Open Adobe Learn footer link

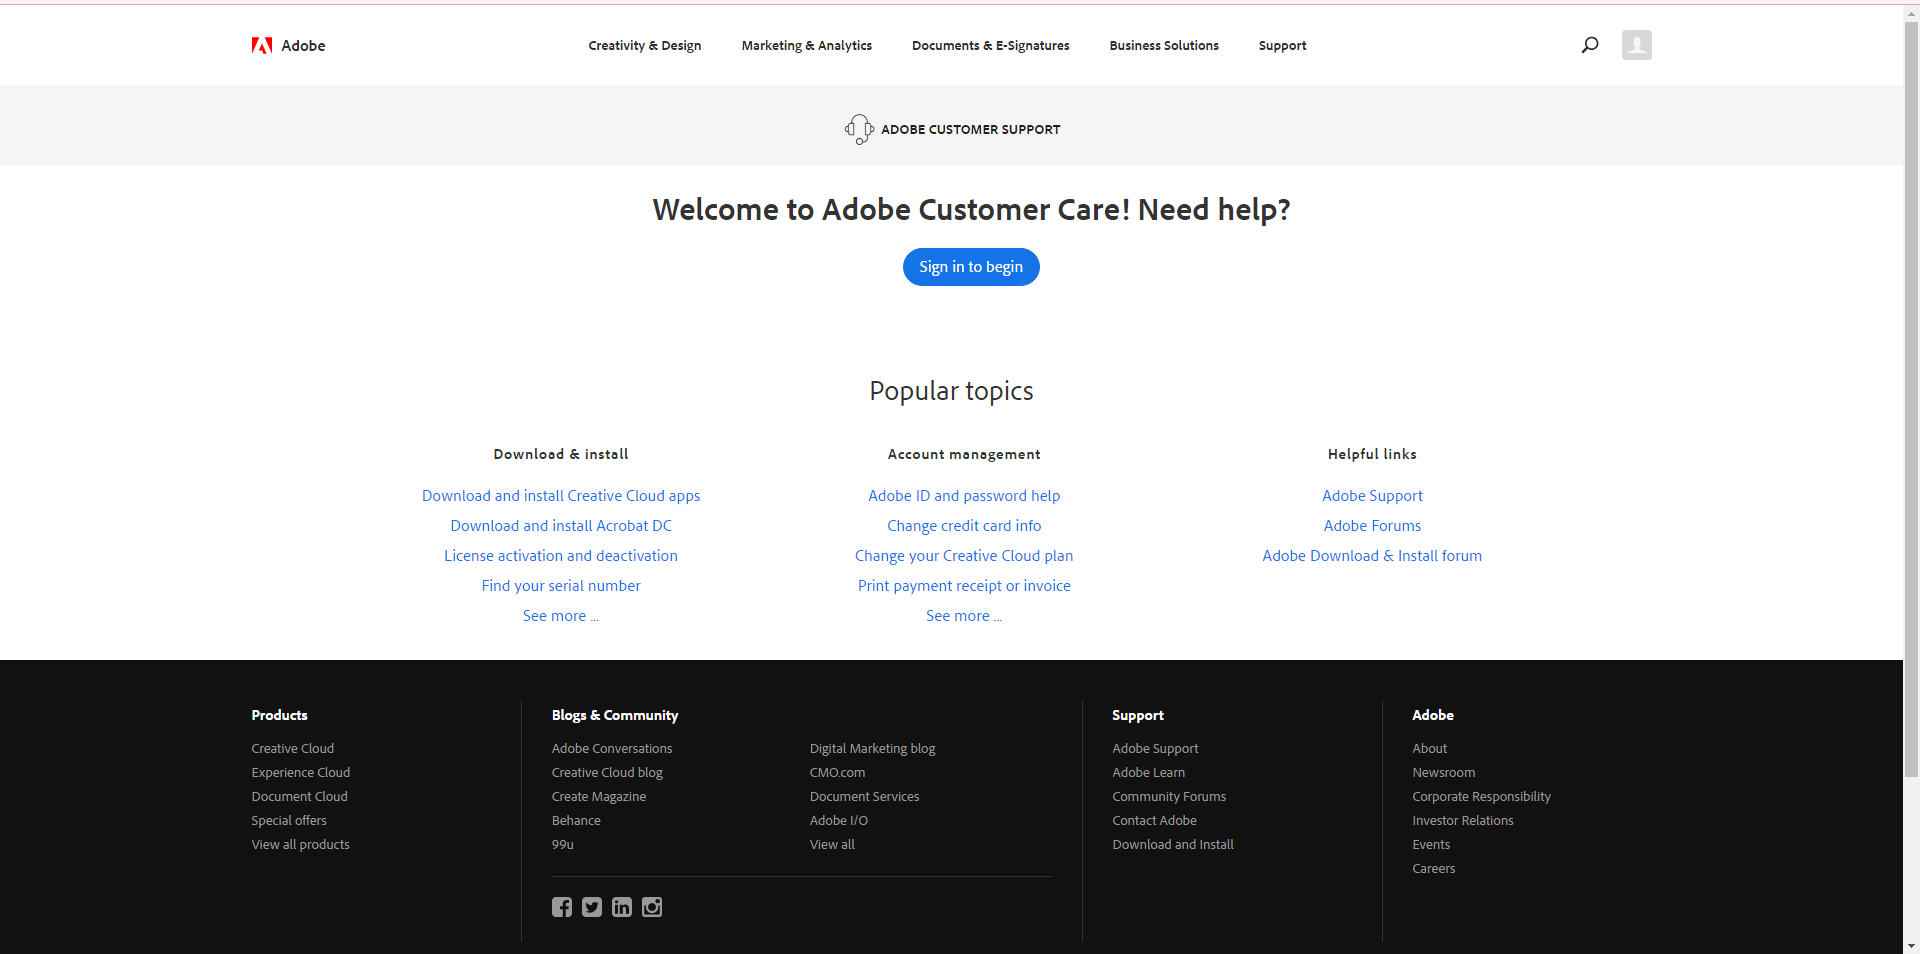coord(1149,772)
